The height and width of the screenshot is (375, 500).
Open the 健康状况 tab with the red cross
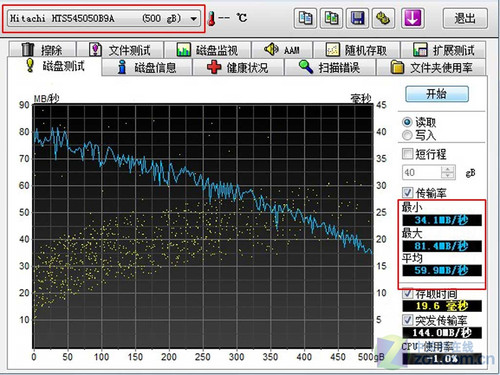[x=238, y=67]
